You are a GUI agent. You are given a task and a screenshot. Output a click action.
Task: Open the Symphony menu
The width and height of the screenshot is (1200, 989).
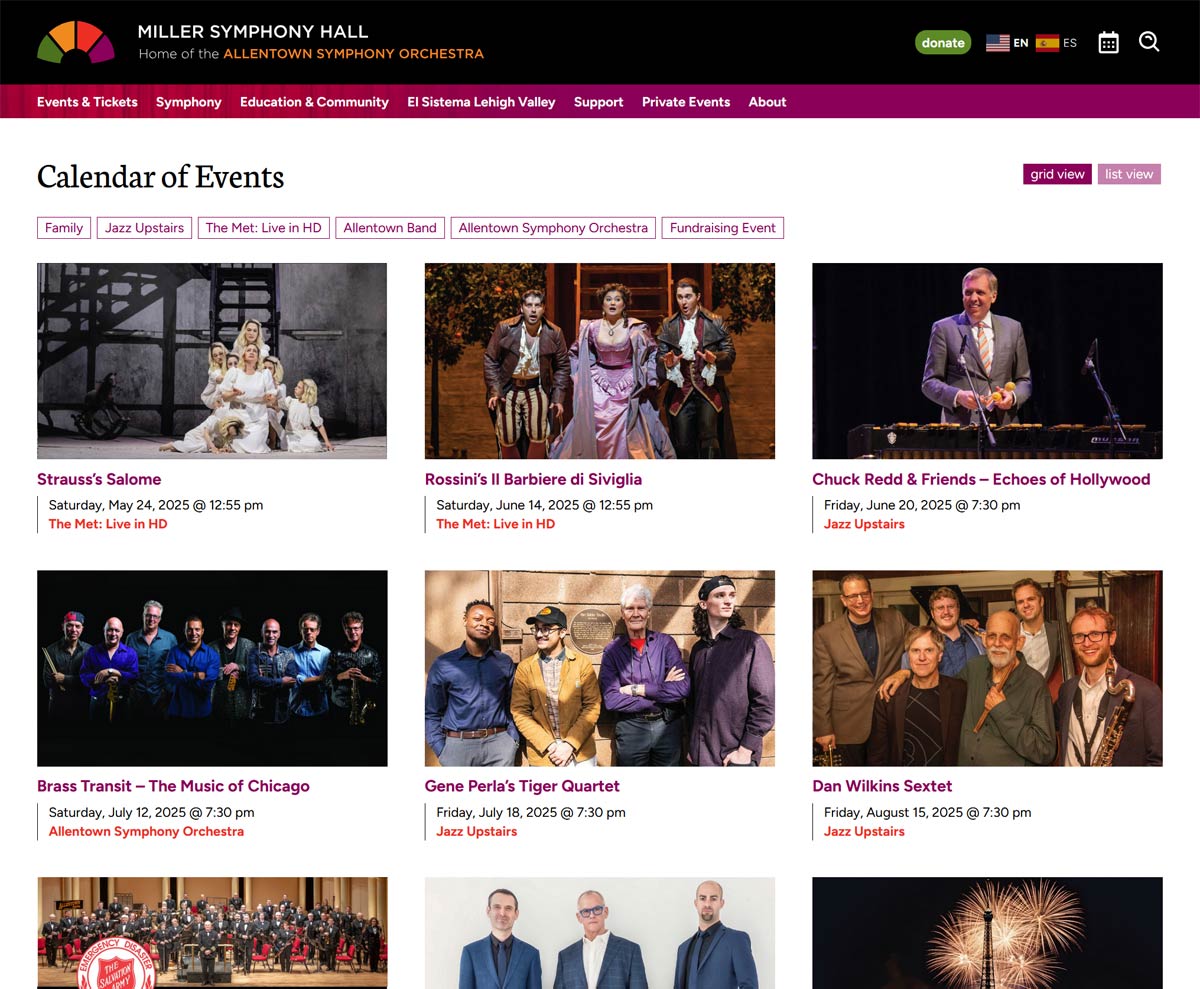point(189,102)
